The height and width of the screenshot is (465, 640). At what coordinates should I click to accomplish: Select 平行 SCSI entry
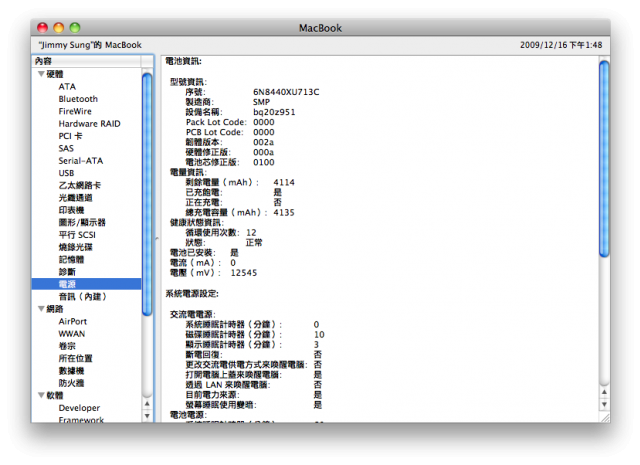coord(77,235)
